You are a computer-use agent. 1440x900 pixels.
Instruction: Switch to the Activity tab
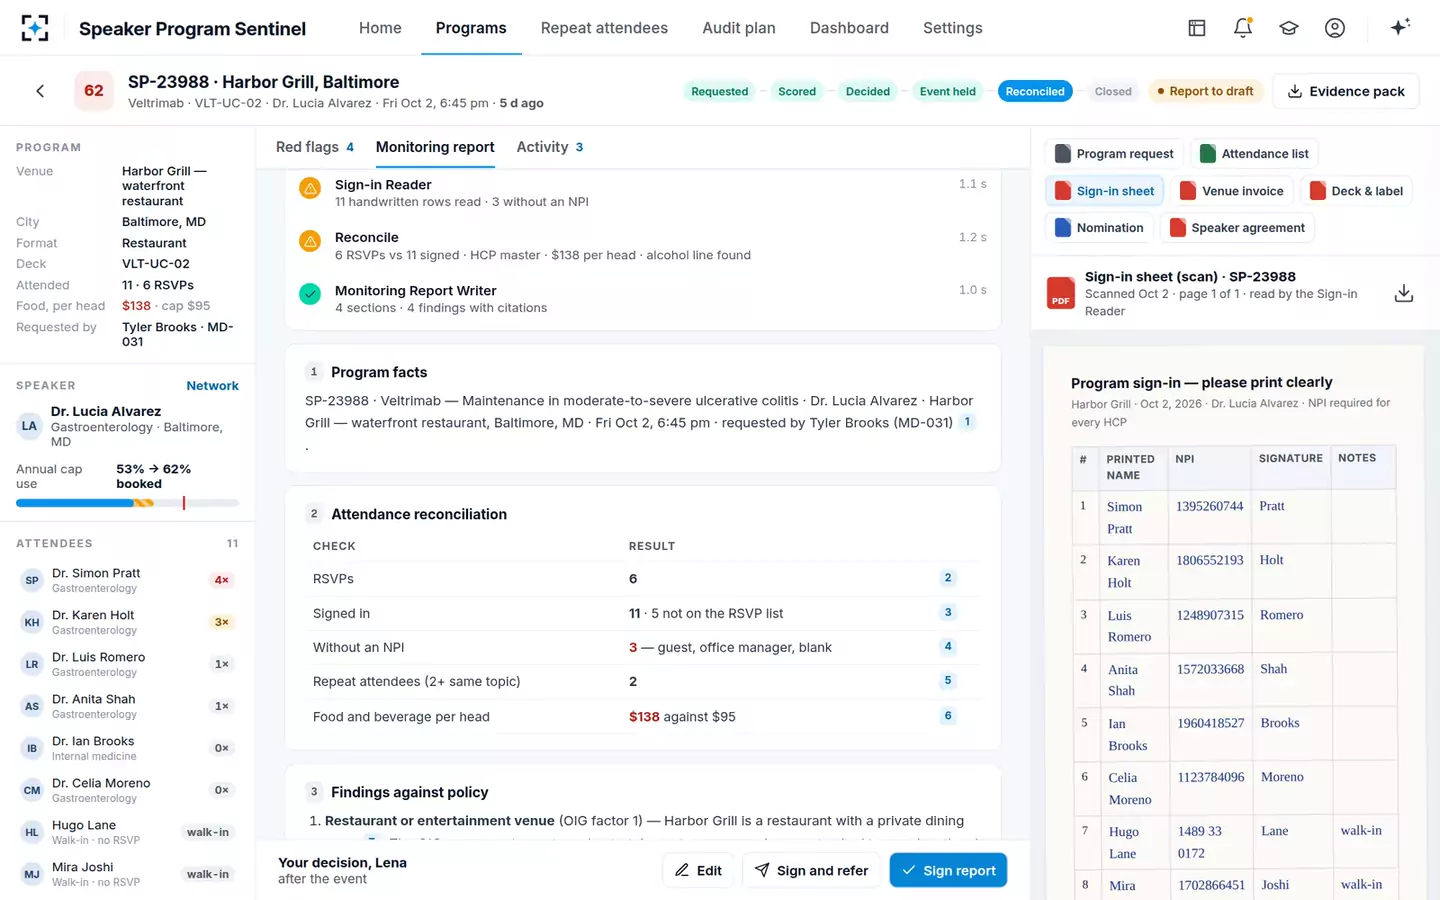coord(550,147)
